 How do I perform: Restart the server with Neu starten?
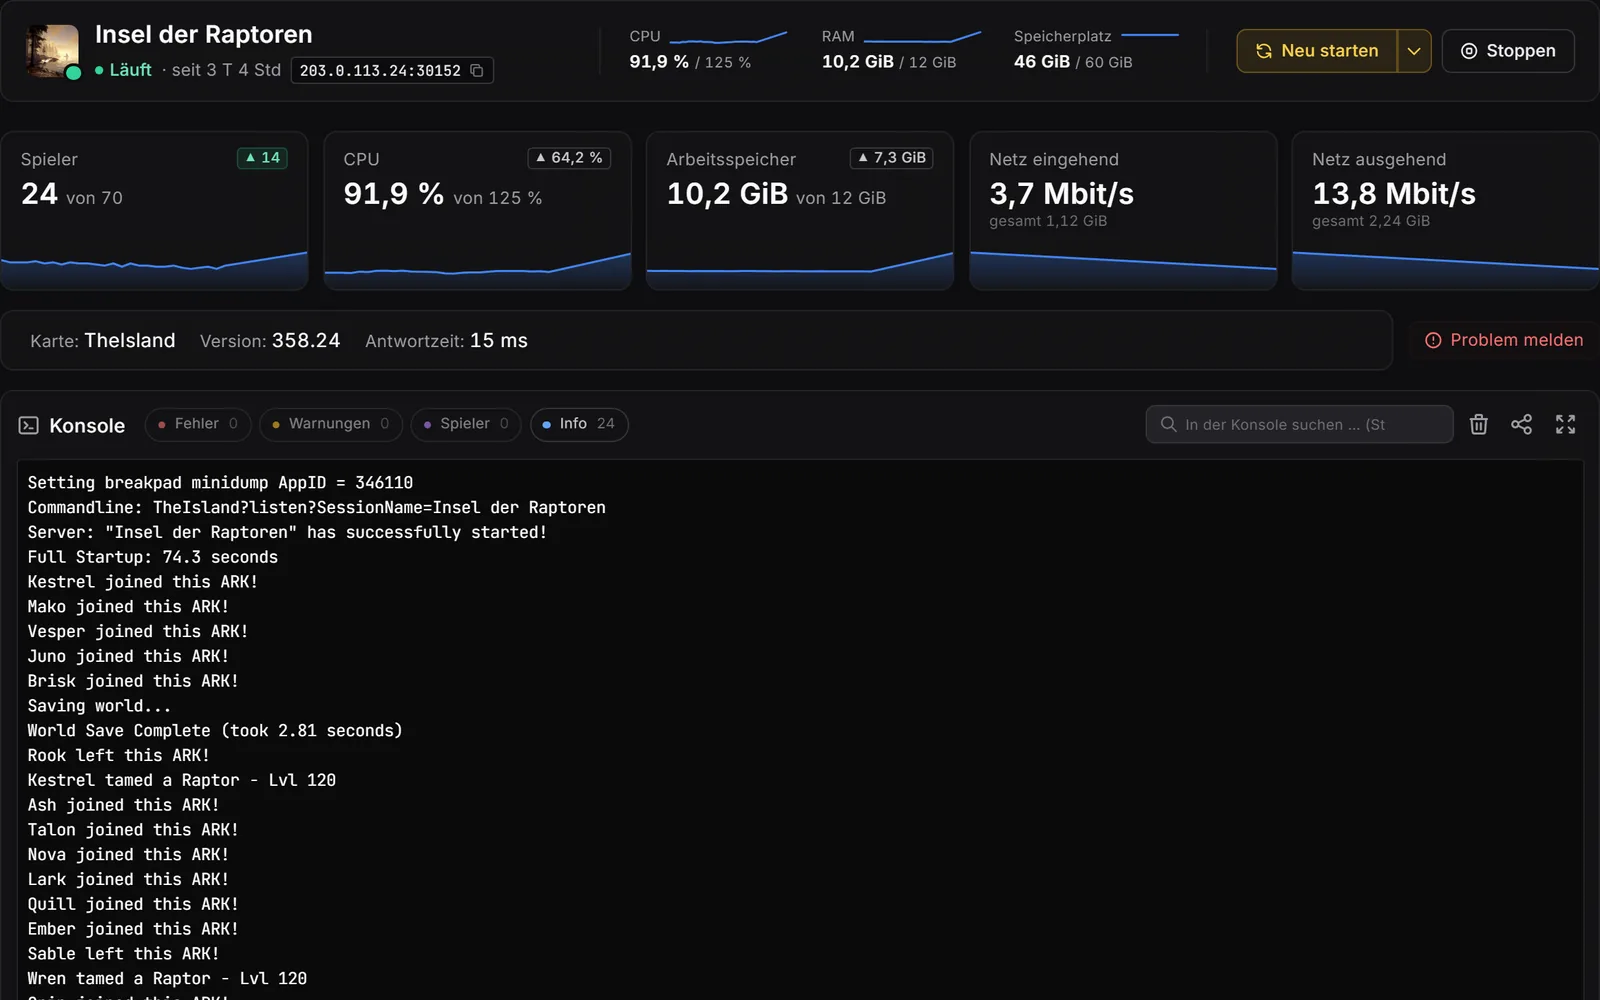pyautogui.click(x=1317, y=51)
